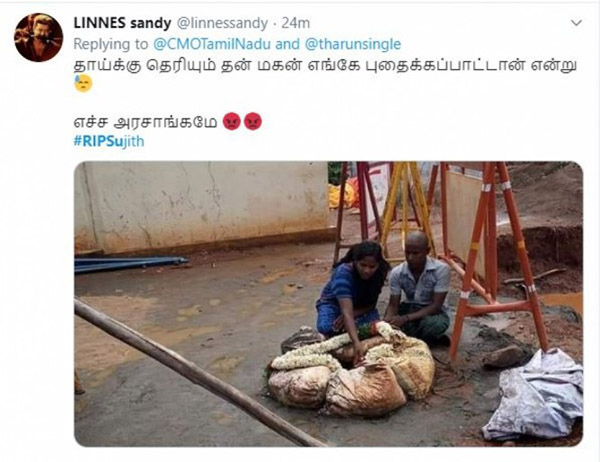Select the Tamil text beside angry emojis
This screenshot has height=462, width=600.
coord(145,122)
